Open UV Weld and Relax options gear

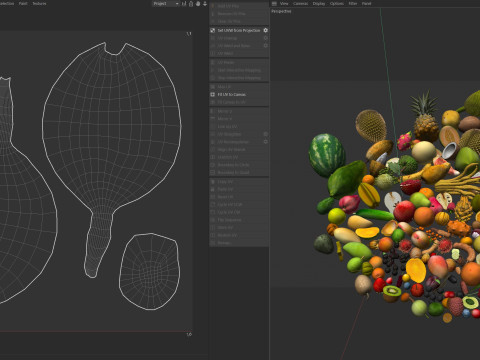point(265,46)
